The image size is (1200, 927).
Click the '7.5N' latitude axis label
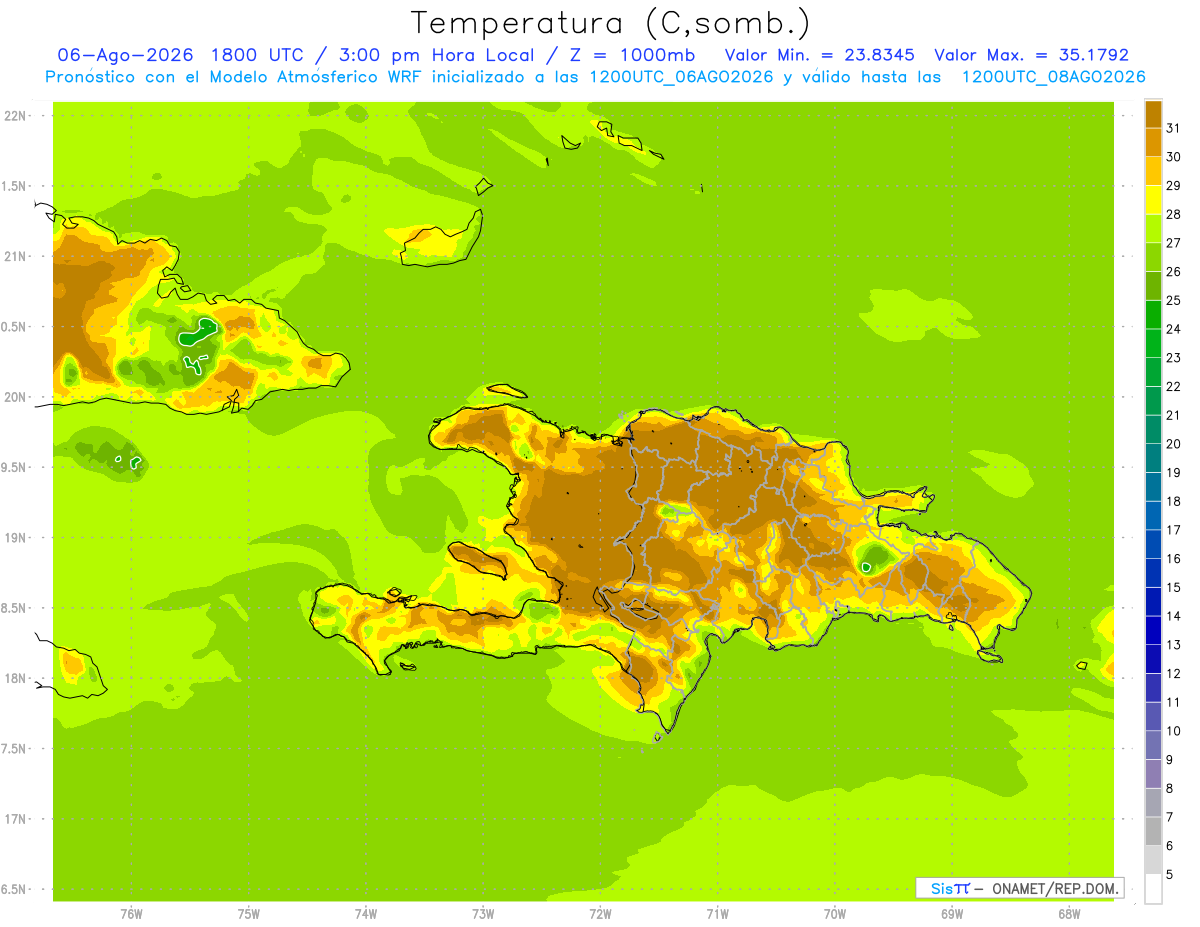pyautogui.click(x=15, y=749)
